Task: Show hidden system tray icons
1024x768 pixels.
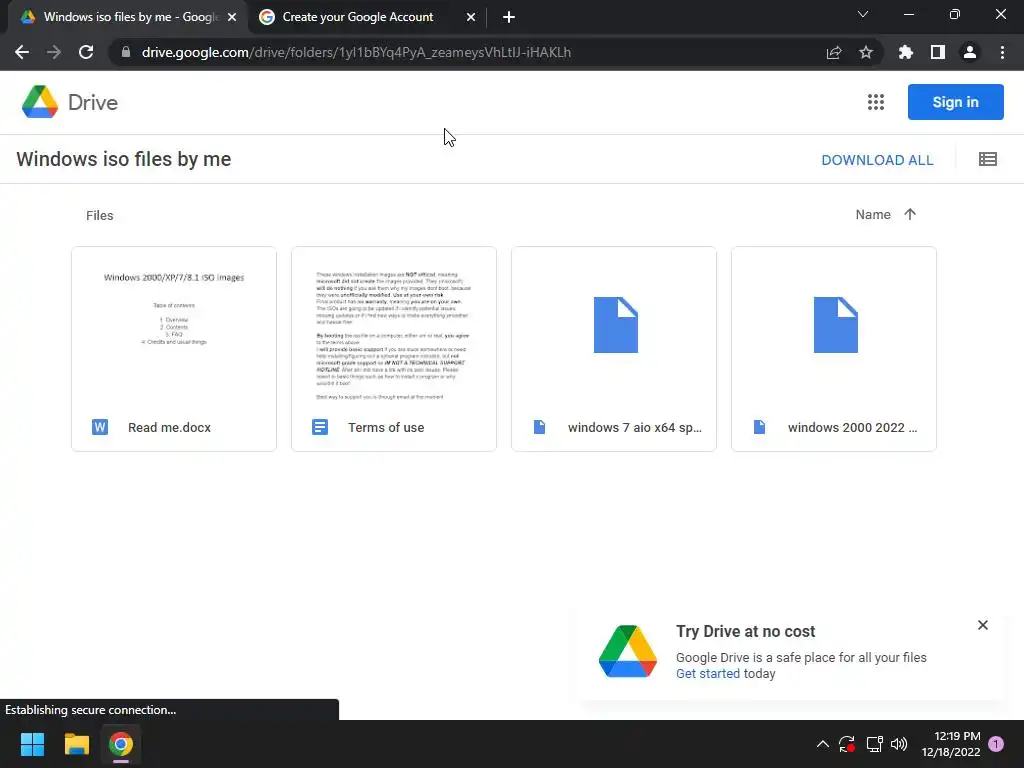Action: click(x=823, y=744)
